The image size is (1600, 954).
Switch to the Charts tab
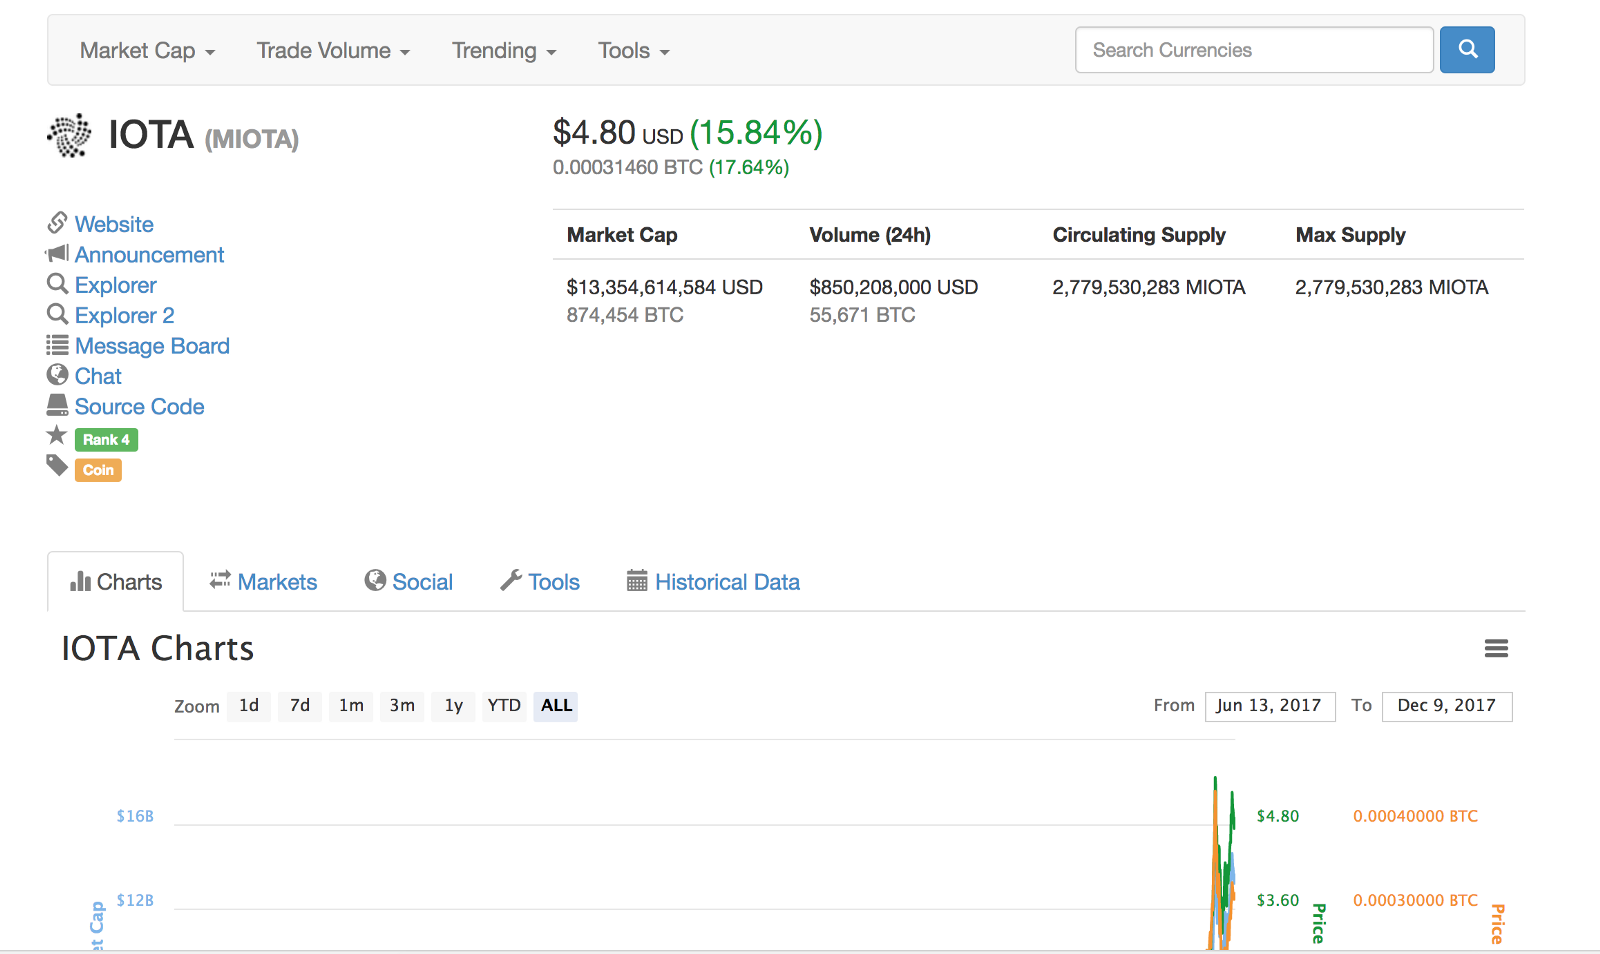[116, 581]
